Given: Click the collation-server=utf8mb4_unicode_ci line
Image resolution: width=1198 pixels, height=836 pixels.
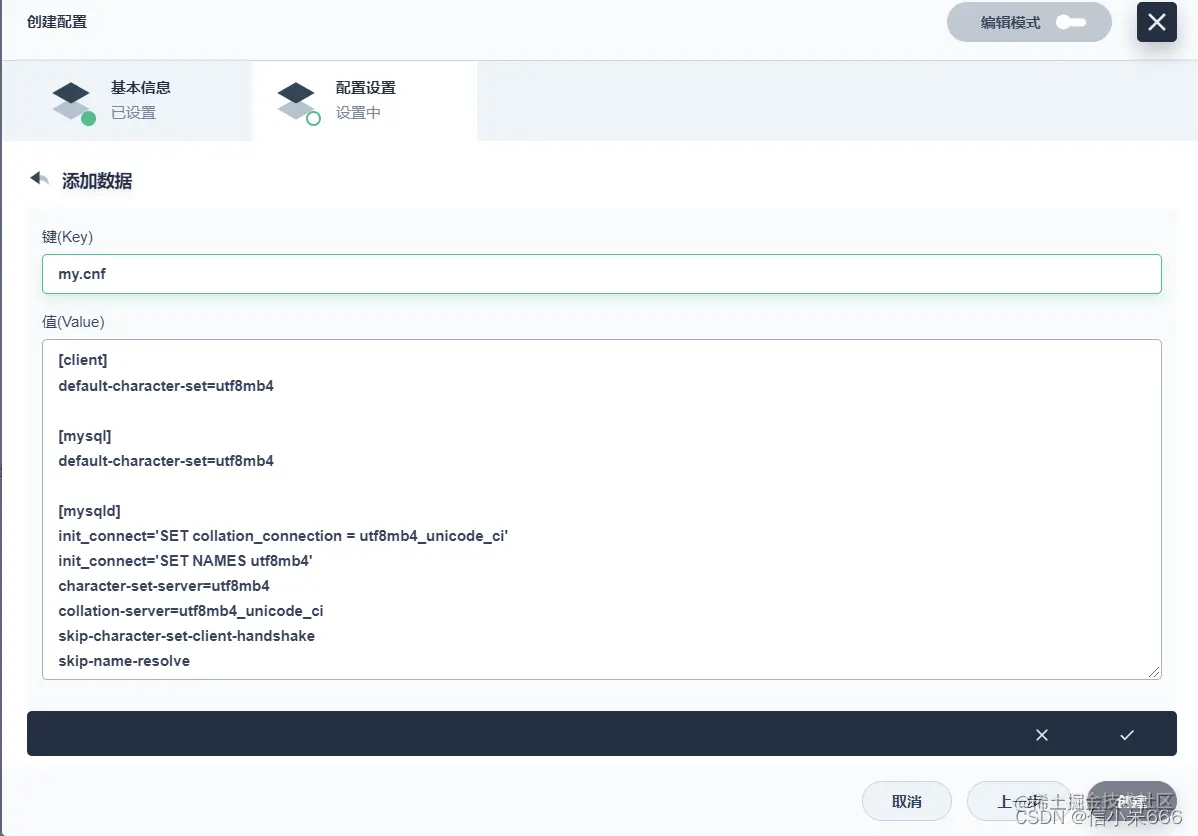Looking at the screenshot, I should click(x=191, y=611).
